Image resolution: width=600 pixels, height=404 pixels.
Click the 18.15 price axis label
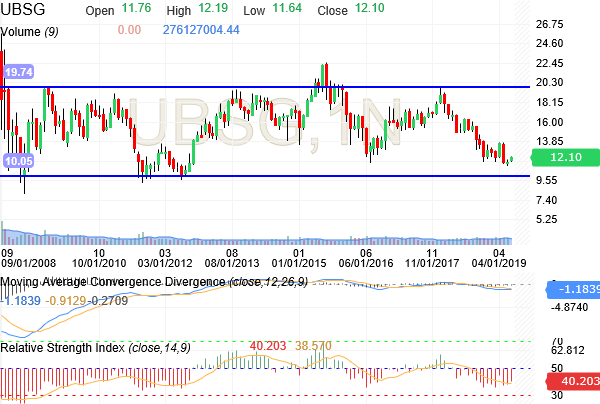549,102
